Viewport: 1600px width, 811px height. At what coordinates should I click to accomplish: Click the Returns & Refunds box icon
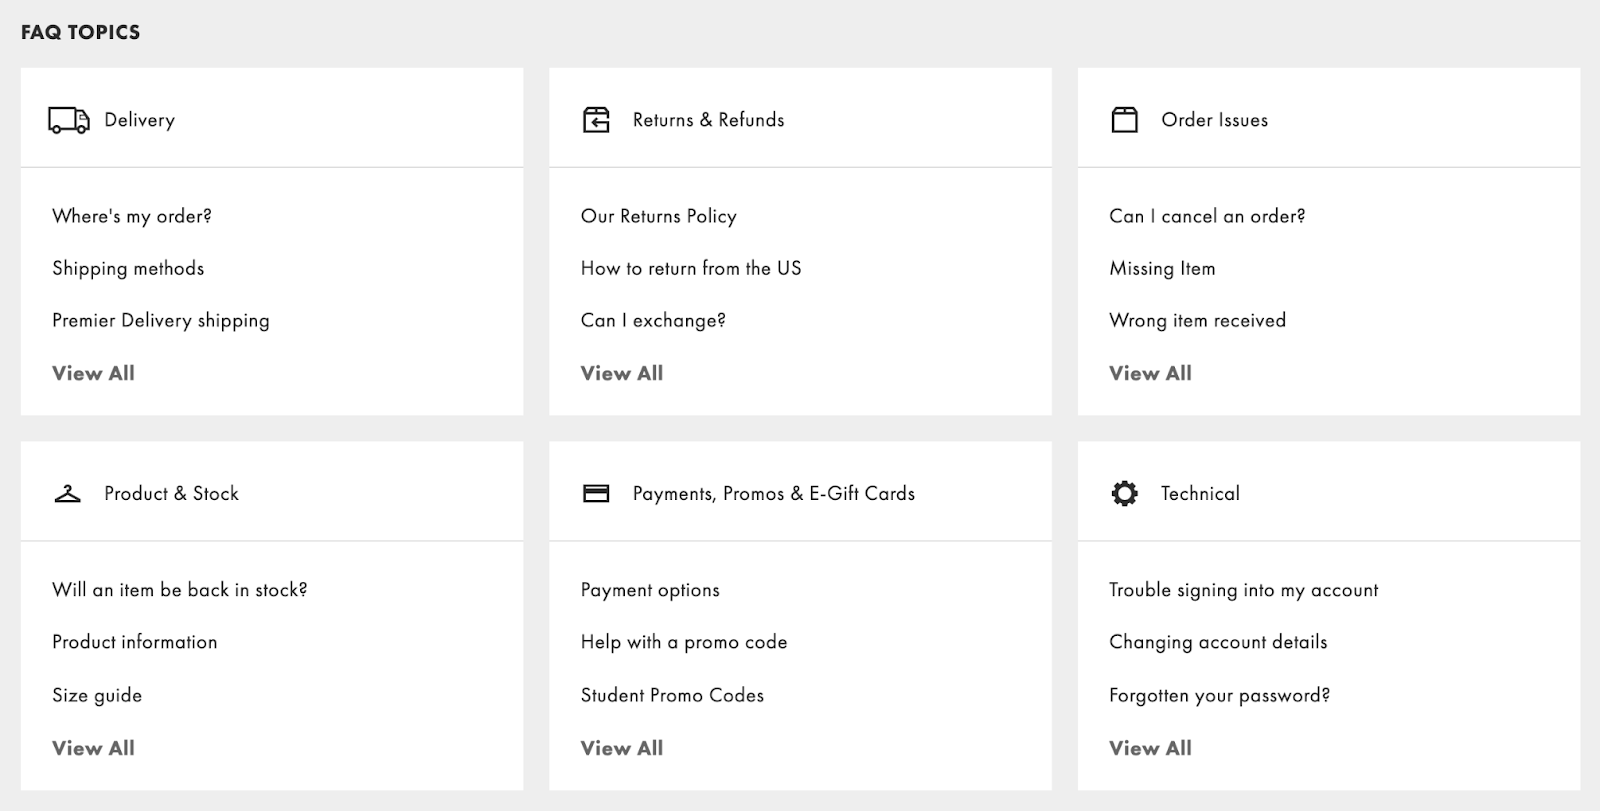click(596, 120)
